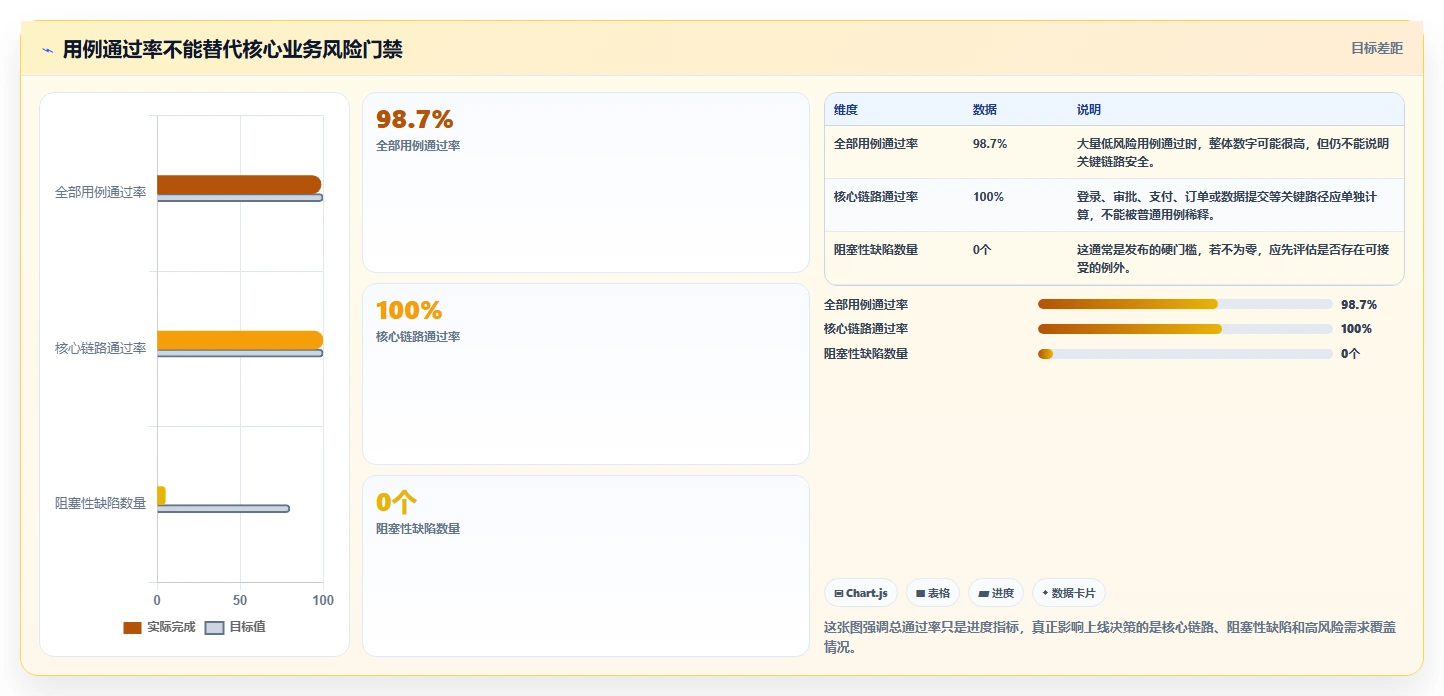Click card caption 阻塞性缺陷数量 under 0个
1444x696 pixels.
(418, 529)
